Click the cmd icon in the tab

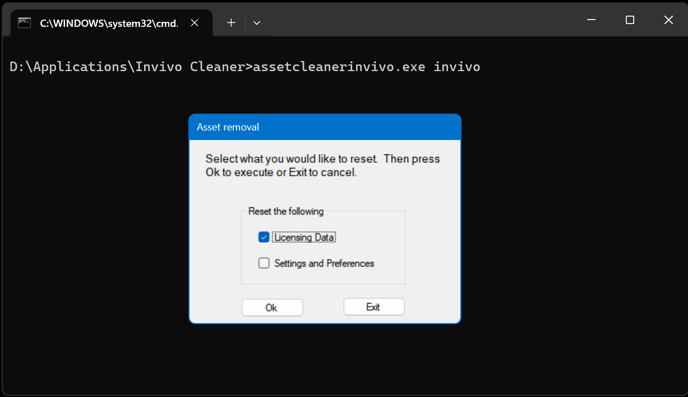point(25,23)
